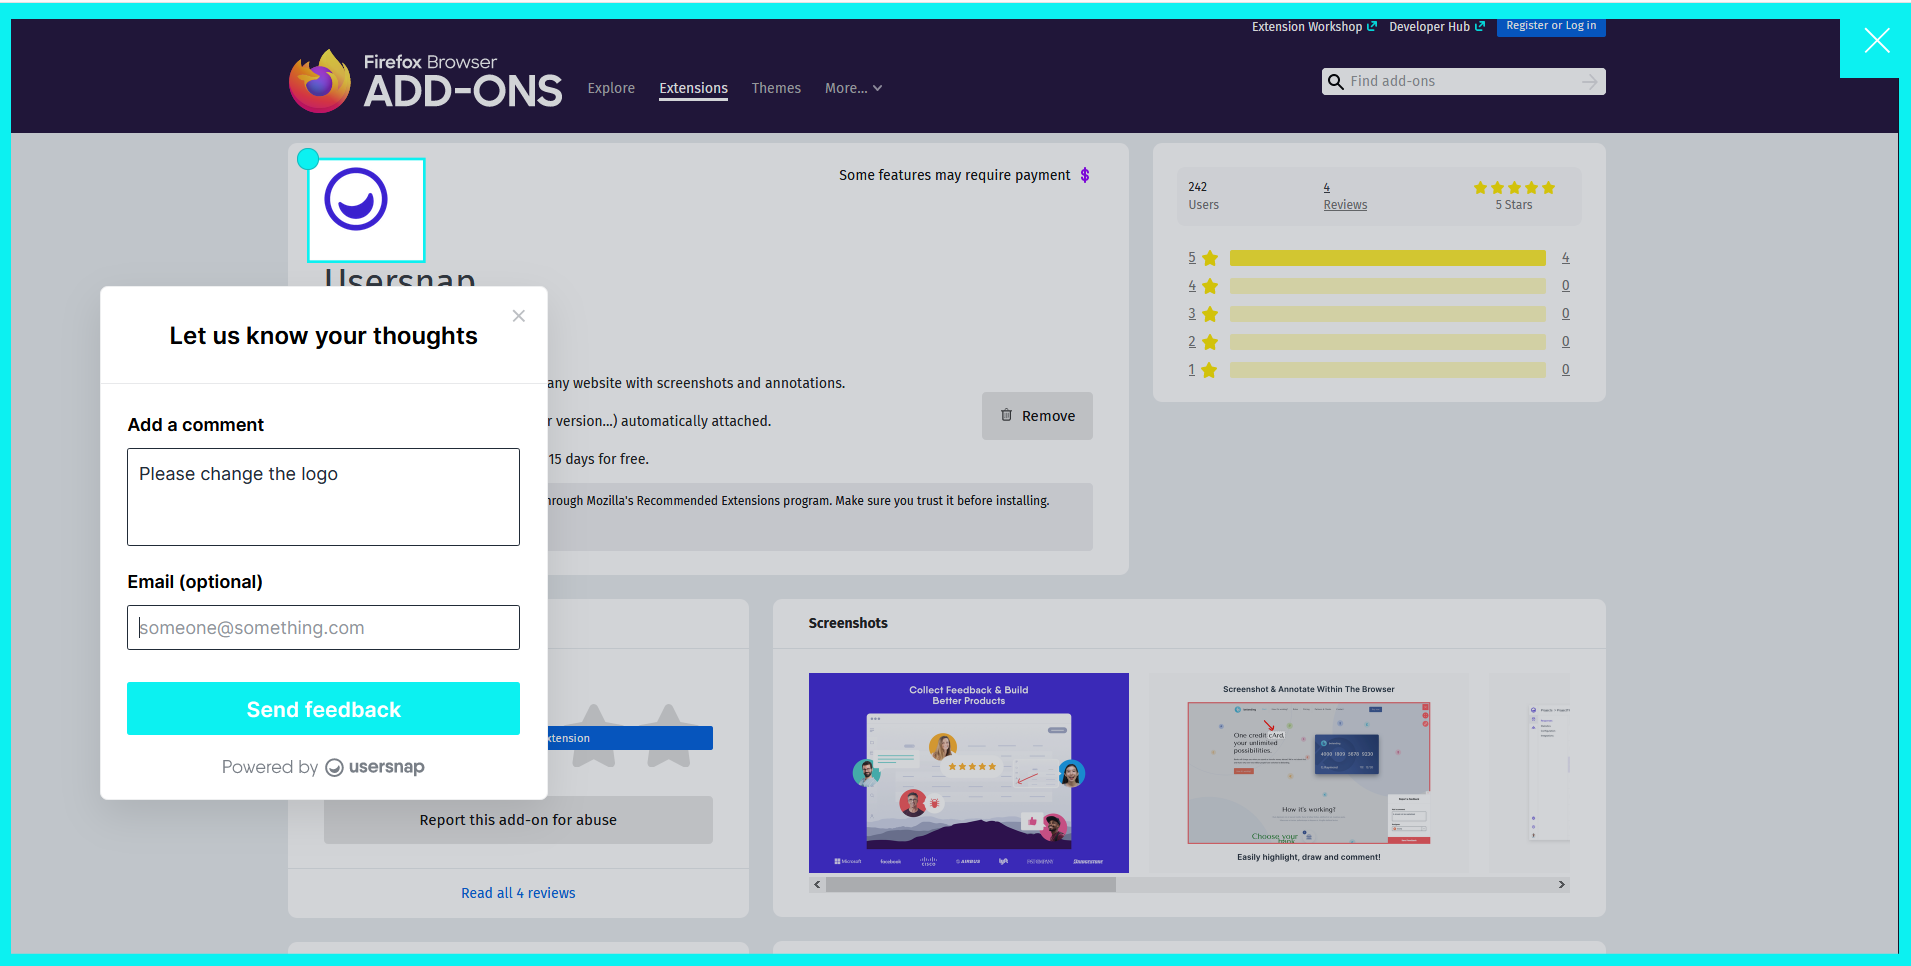
Task: Click the search magnifier icon
Action: (x=1335, y=82)
